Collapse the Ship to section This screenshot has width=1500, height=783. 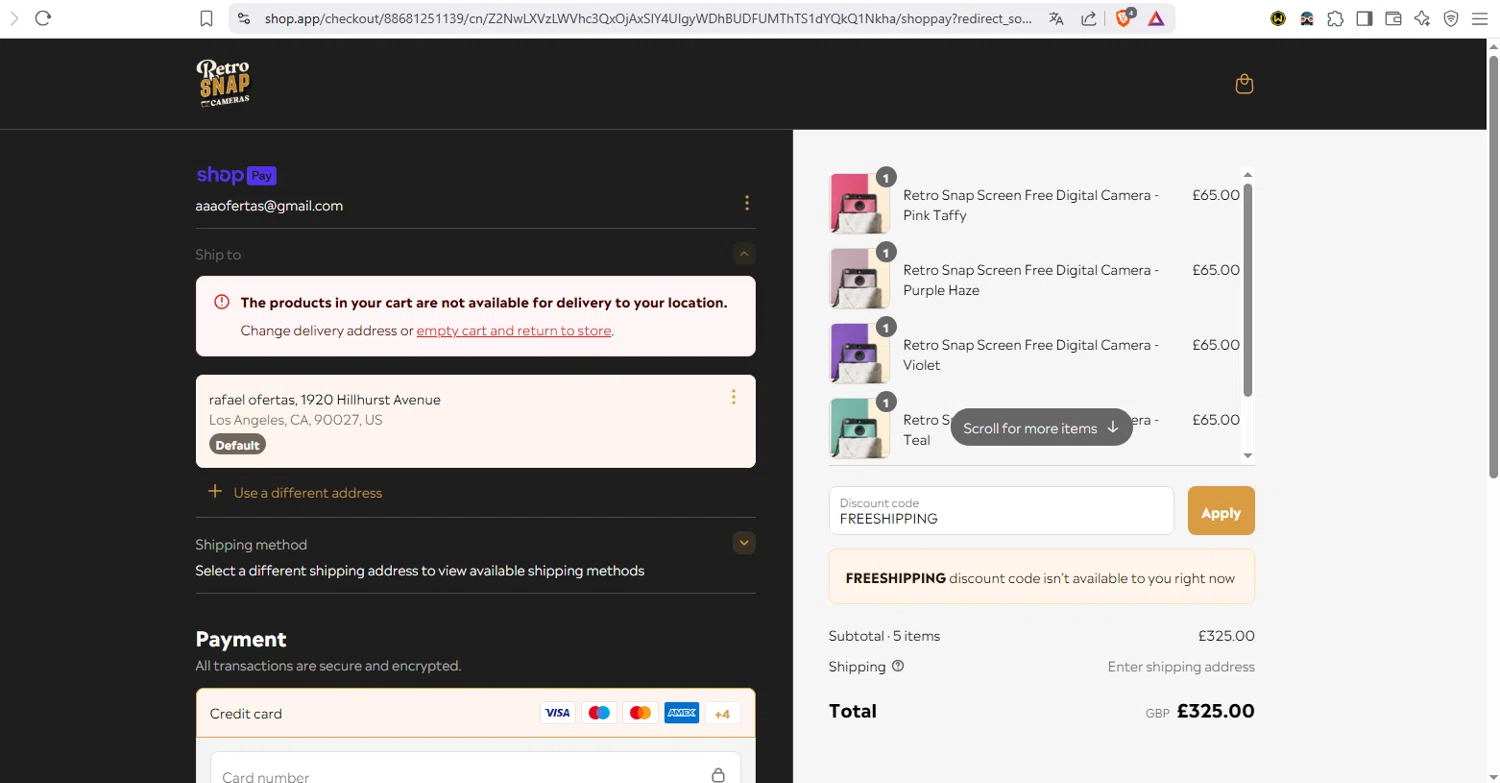click(744, 254)
